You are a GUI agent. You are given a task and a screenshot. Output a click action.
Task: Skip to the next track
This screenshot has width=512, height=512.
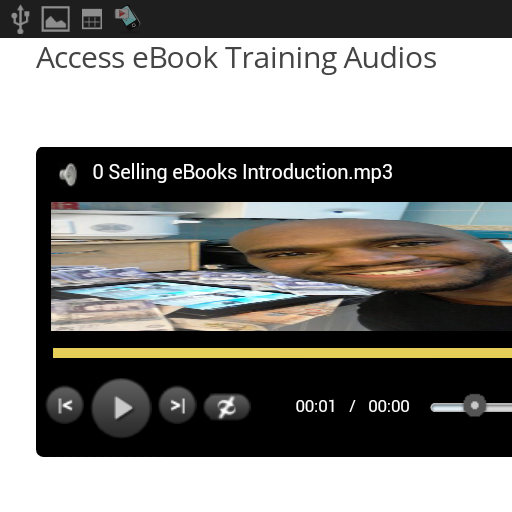(177, 405)
